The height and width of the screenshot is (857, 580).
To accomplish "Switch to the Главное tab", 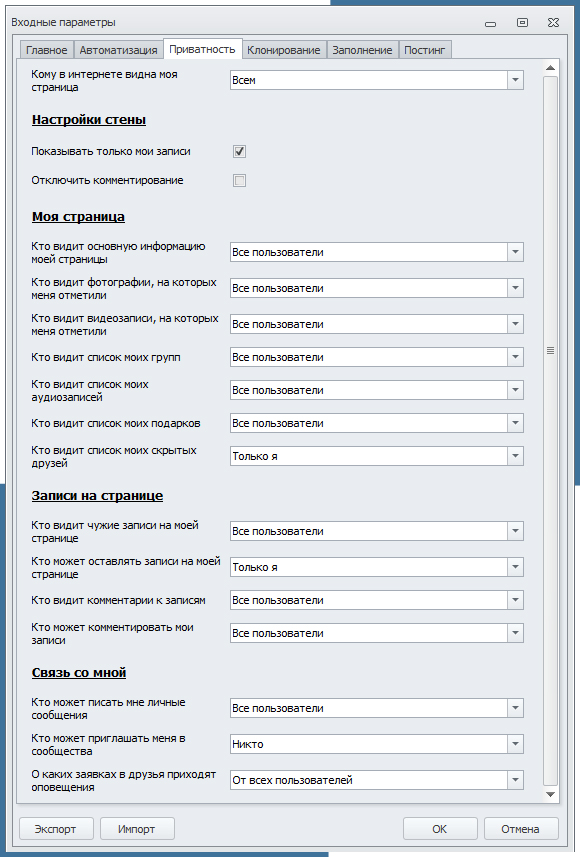I will [46, 50].
